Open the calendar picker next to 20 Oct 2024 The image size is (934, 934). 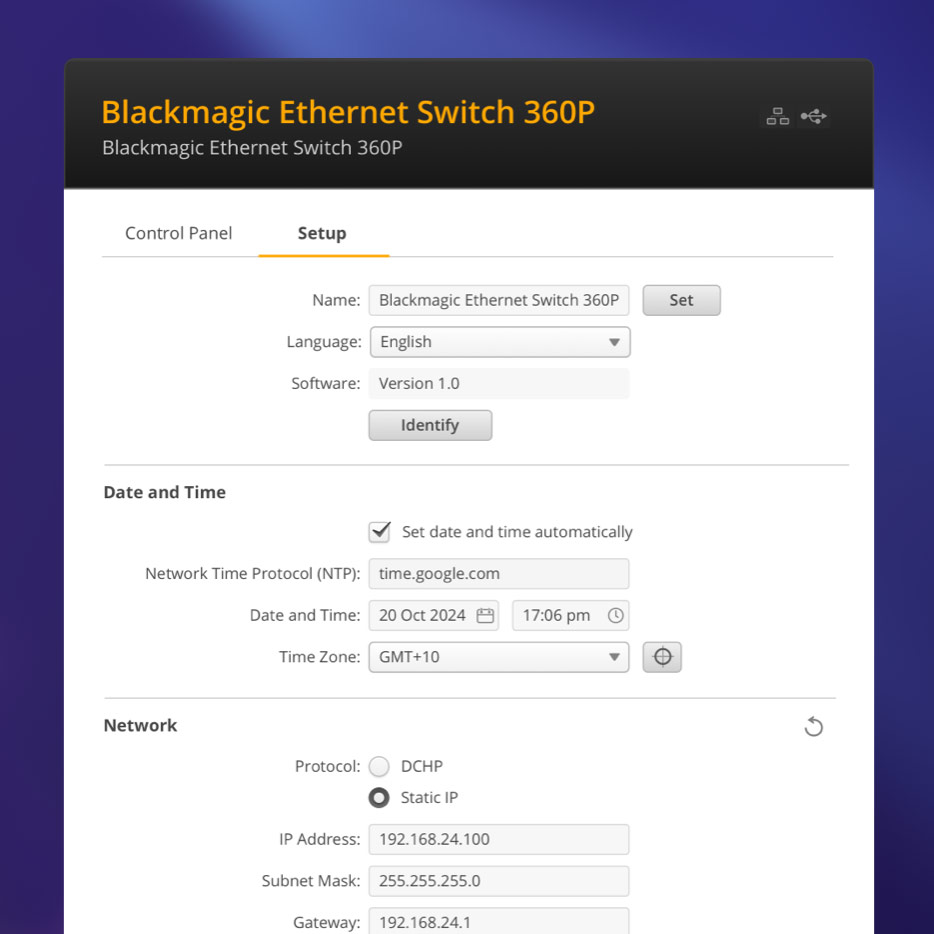(487, 615)
